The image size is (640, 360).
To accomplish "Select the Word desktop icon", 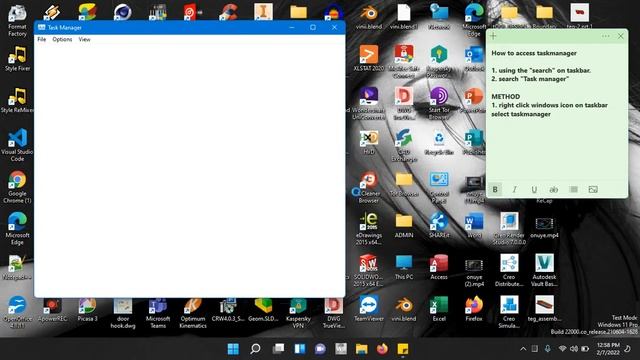I will (x=474, y=226).
